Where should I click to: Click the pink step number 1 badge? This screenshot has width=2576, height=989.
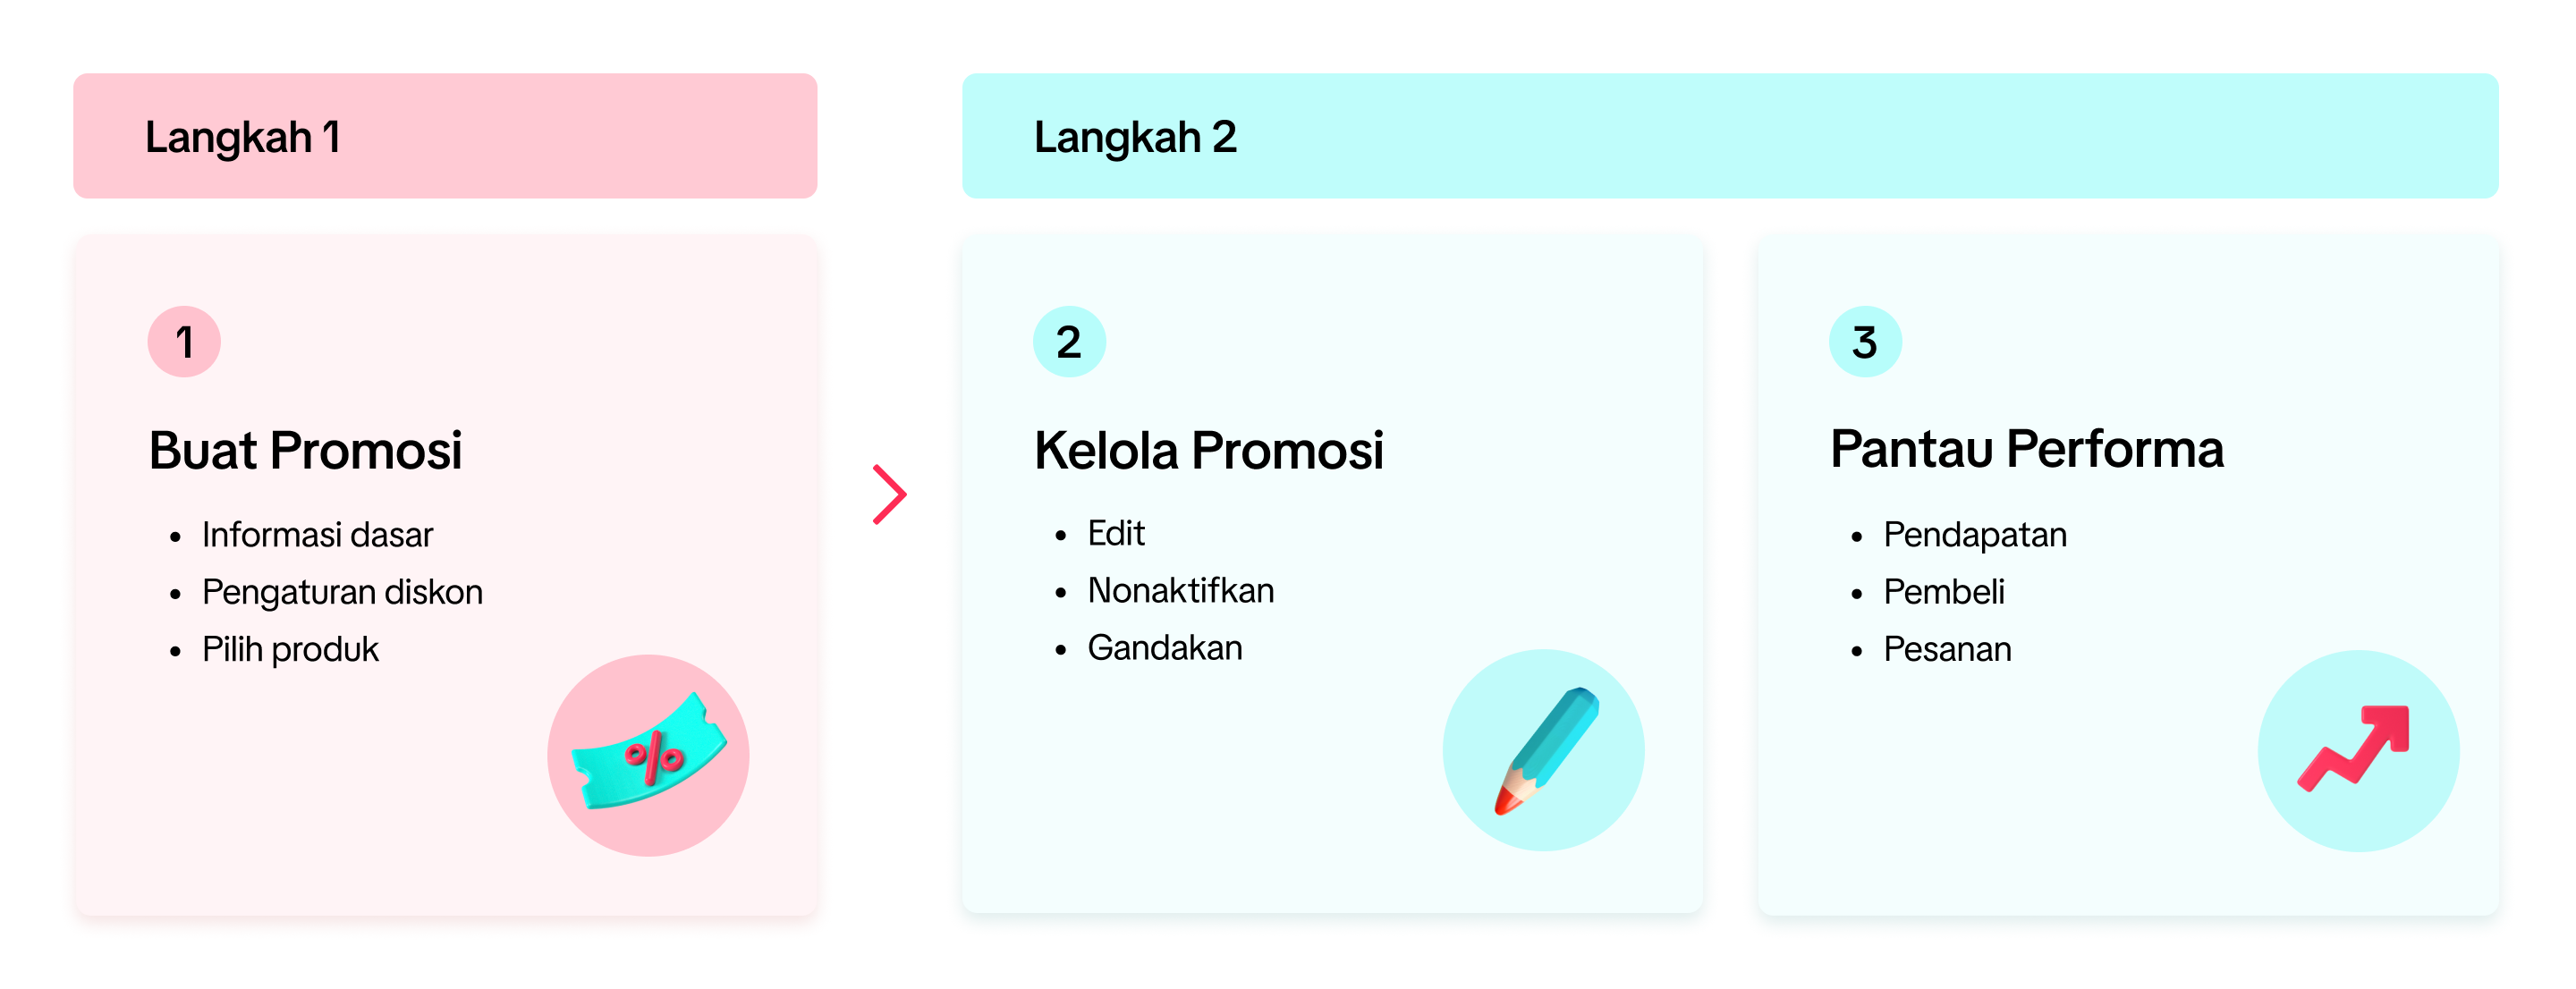184,342
